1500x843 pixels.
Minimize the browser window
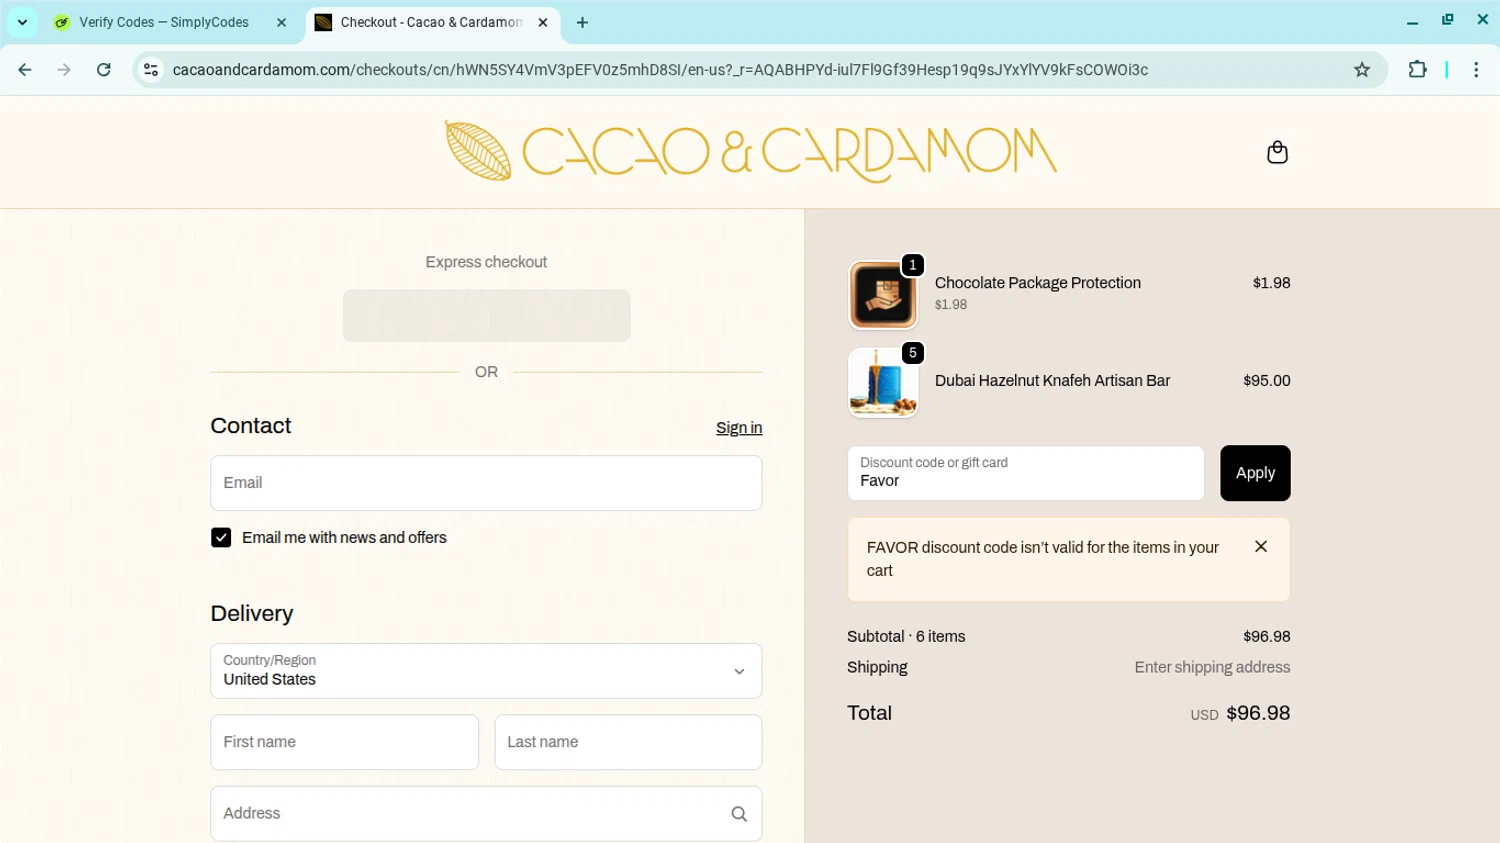coord(1412,21)
